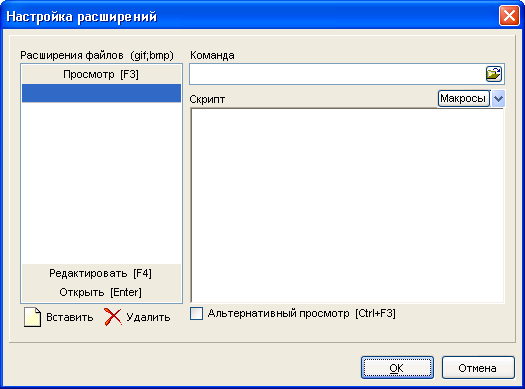Screen dimensions: 525x389
Task: Click the Вставить blank page icon
Action: pyautogui.click(x=32, y=317)
